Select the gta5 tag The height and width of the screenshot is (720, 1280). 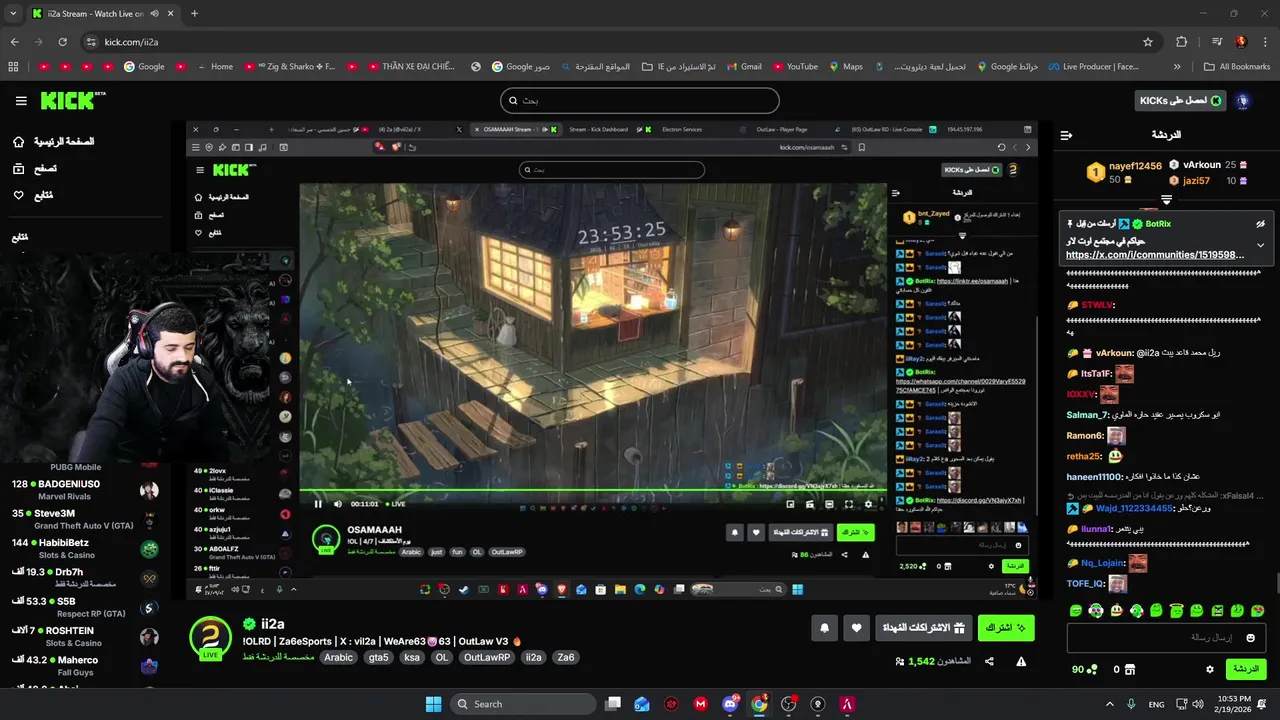click(x=378, y=657)
